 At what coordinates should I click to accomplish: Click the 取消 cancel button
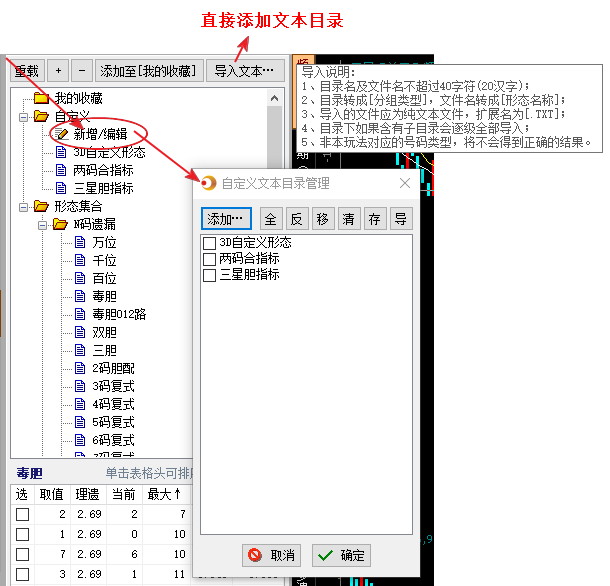[x=271, y=555]
